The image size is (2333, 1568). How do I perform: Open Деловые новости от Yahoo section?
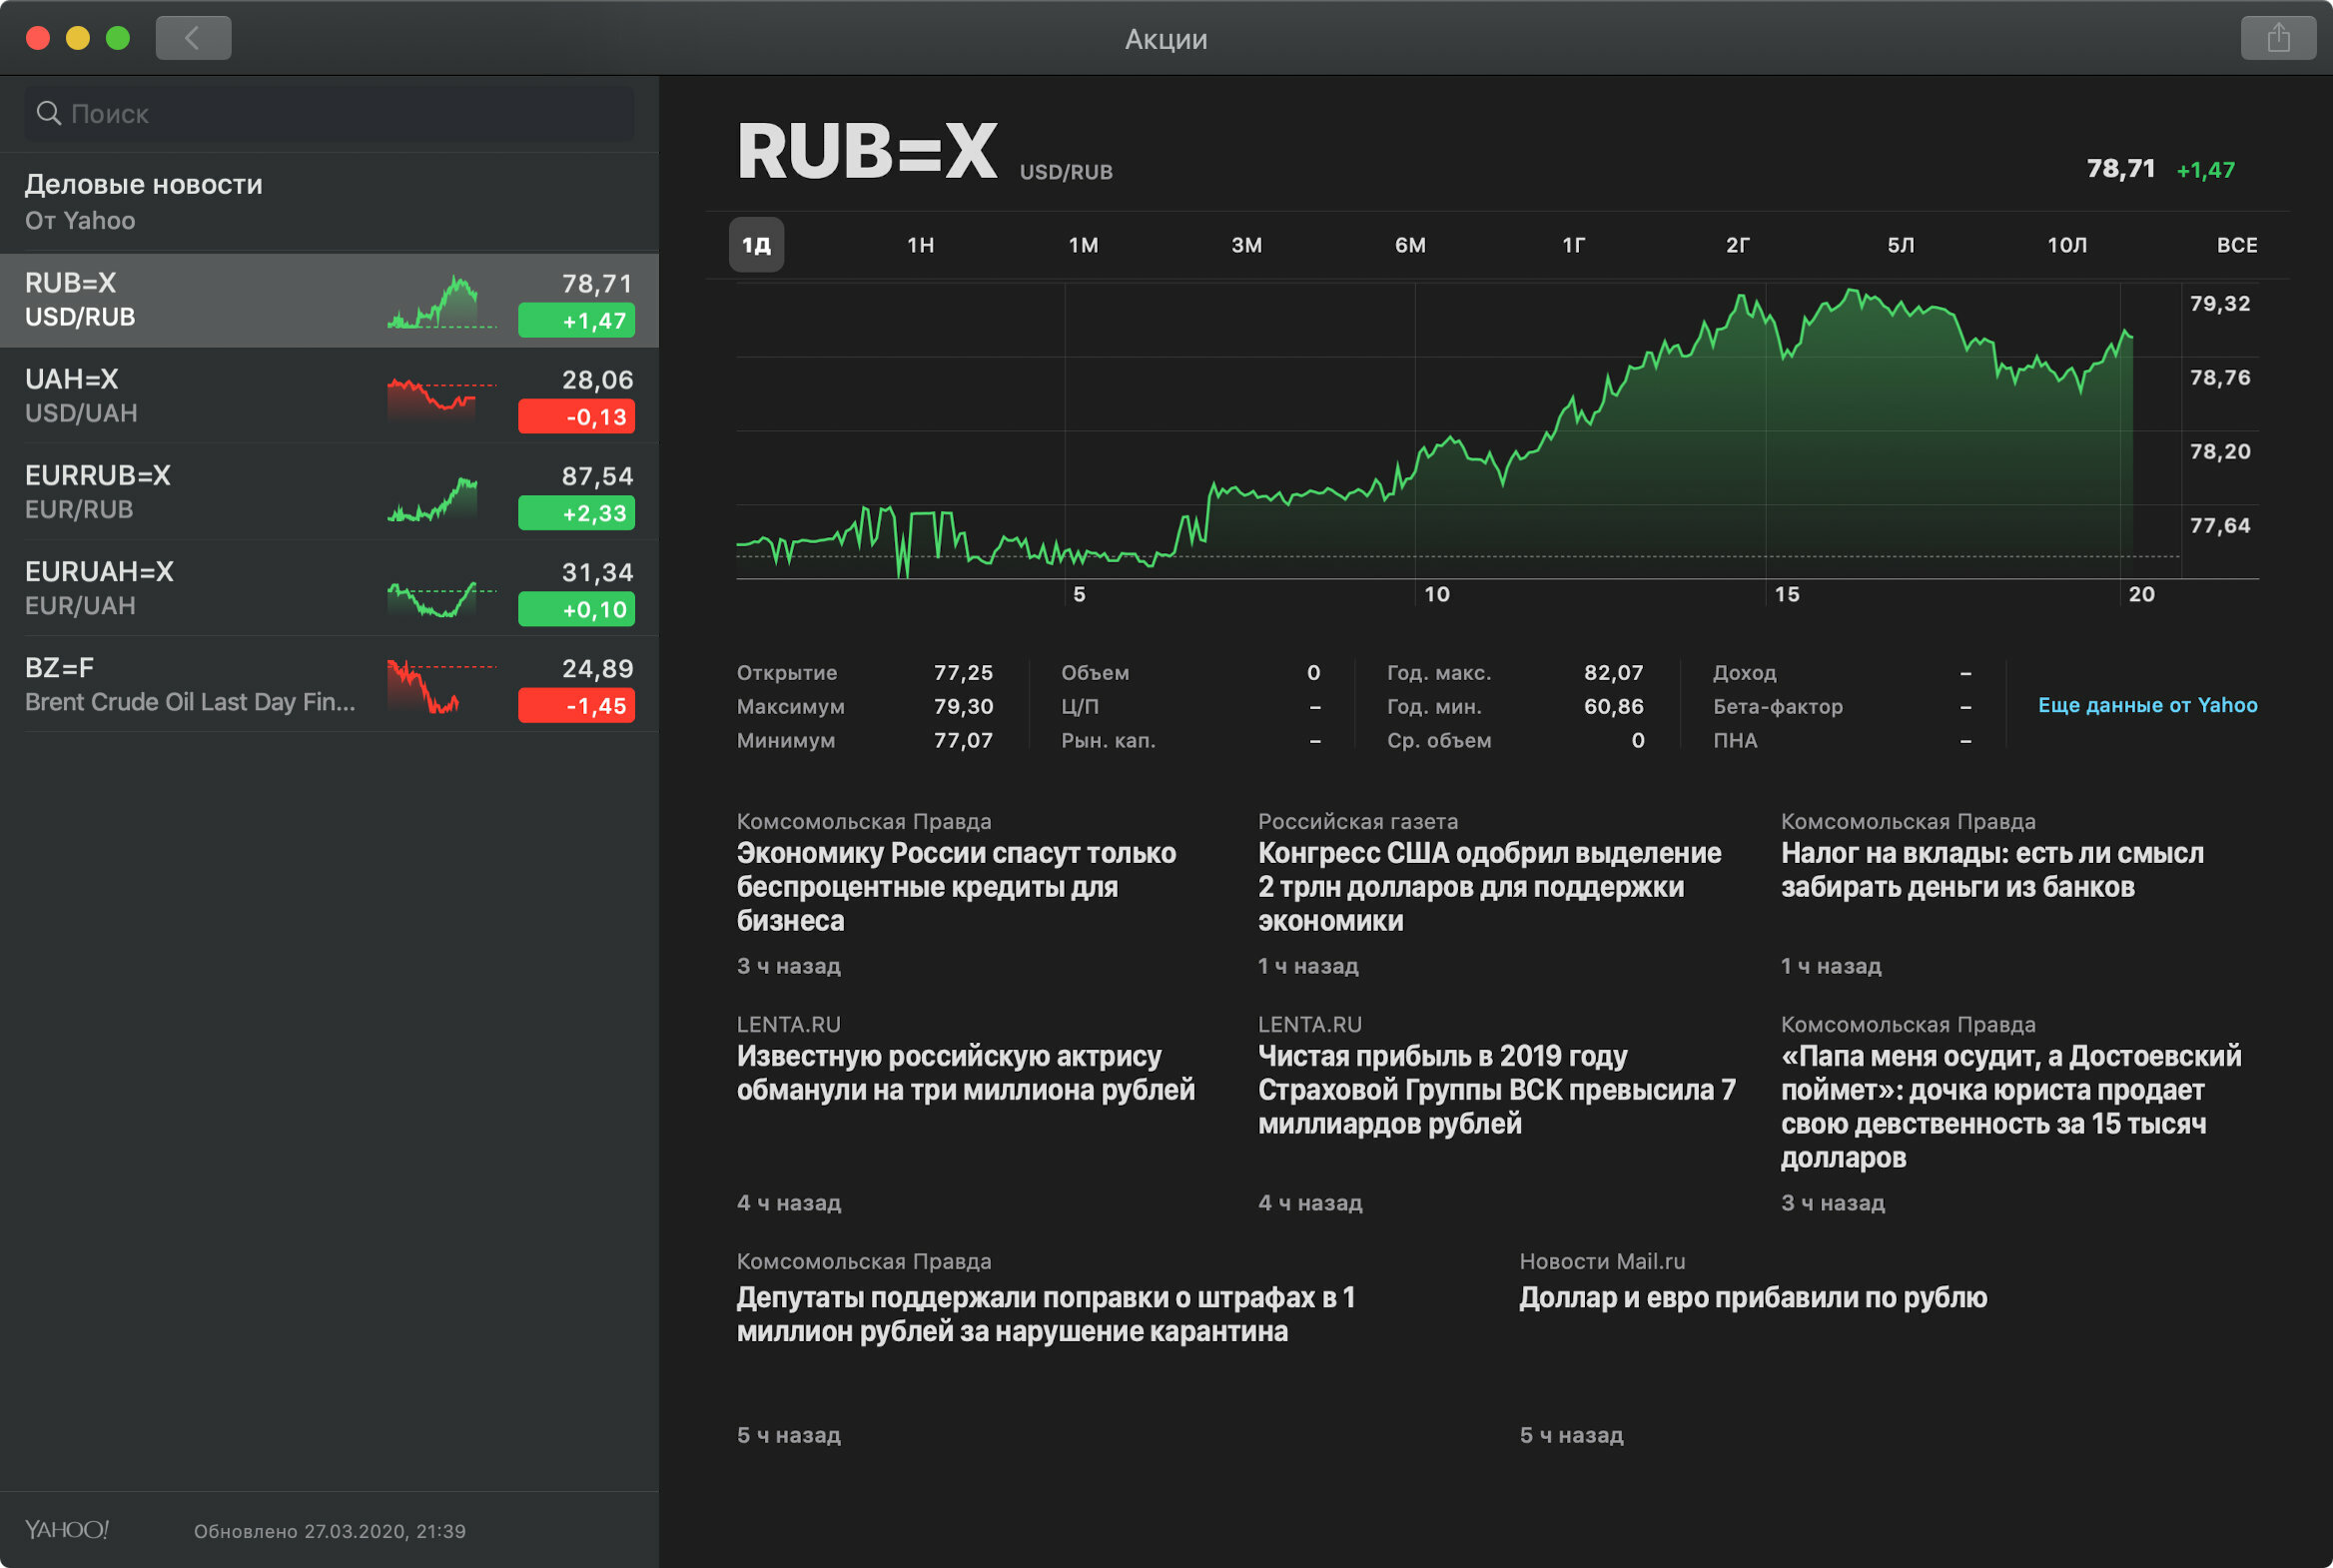[329, 201]
